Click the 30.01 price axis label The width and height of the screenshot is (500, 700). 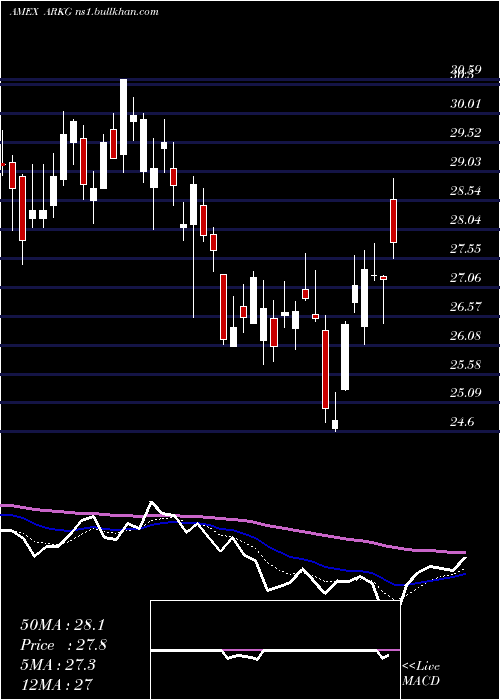click(465, 104)
